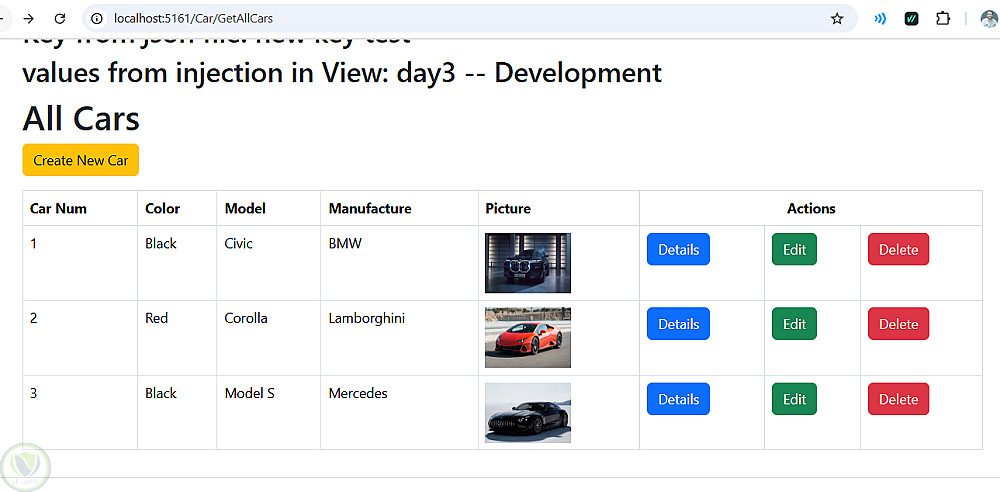This screenshot has width=1000, height=492.
Task: Edit the Lamborghini car row
Action: point(794,324)
